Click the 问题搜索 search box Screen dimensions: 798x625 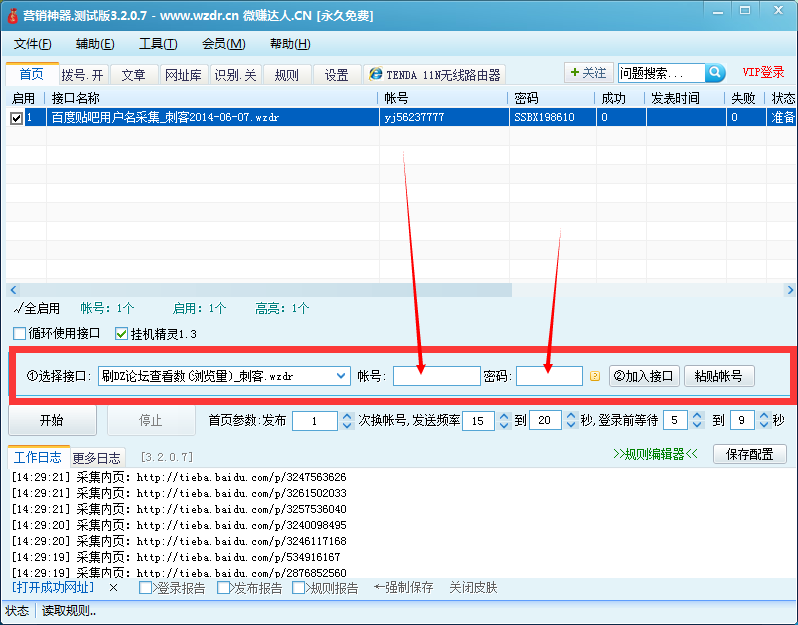point(662,73)
